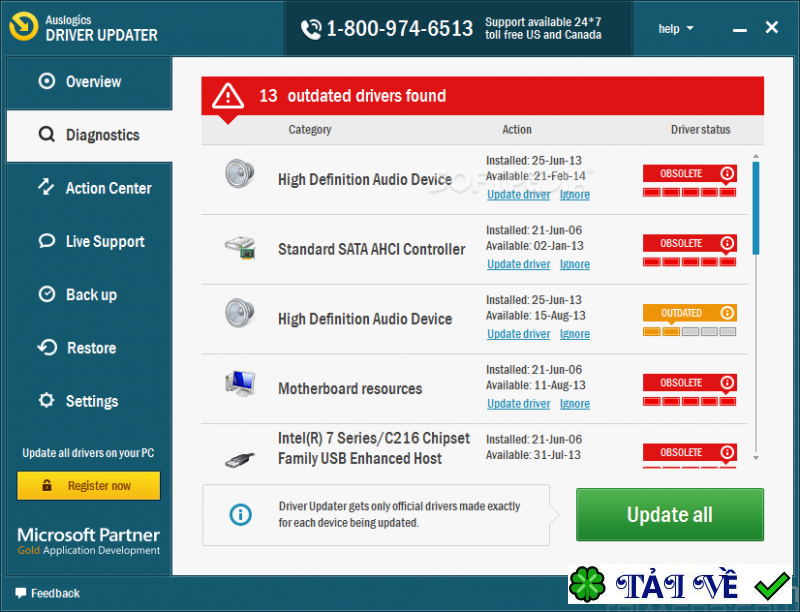Image resolution: width=800 pixels, height=612 pixels.
Task: Click the Motherboard resources device icon
Action: (239, 381)
